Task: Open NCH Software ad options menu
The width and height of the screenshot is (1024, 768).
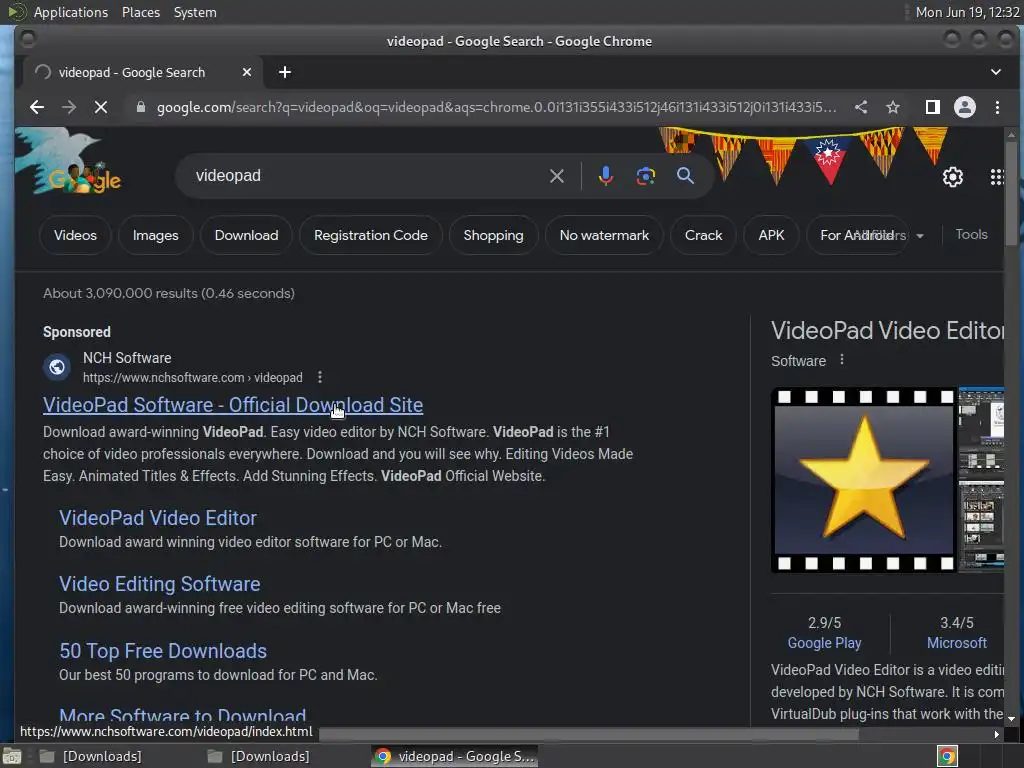Action: tap(319, 377)
